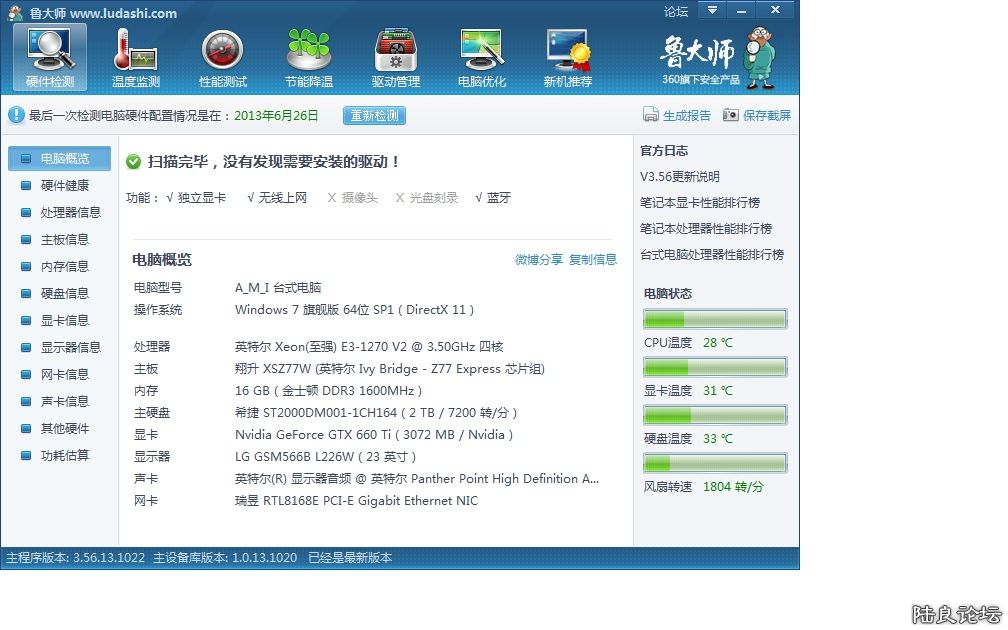Image resolution: width=1008 pixels, height=630 pixels.
Task: Click the 保存截屏 camera screenshot icon
Action: click(731, 115)
